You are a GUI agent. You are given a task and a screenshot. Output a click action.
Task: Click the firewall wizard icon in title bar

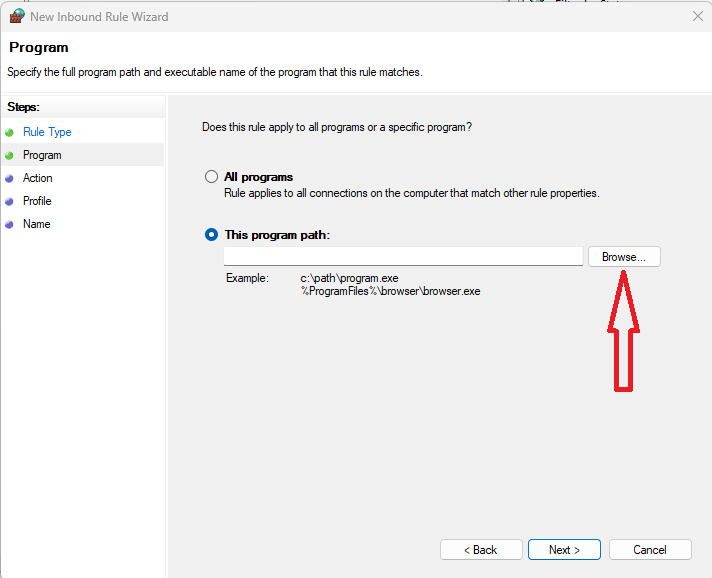click(x=16, y=16)
